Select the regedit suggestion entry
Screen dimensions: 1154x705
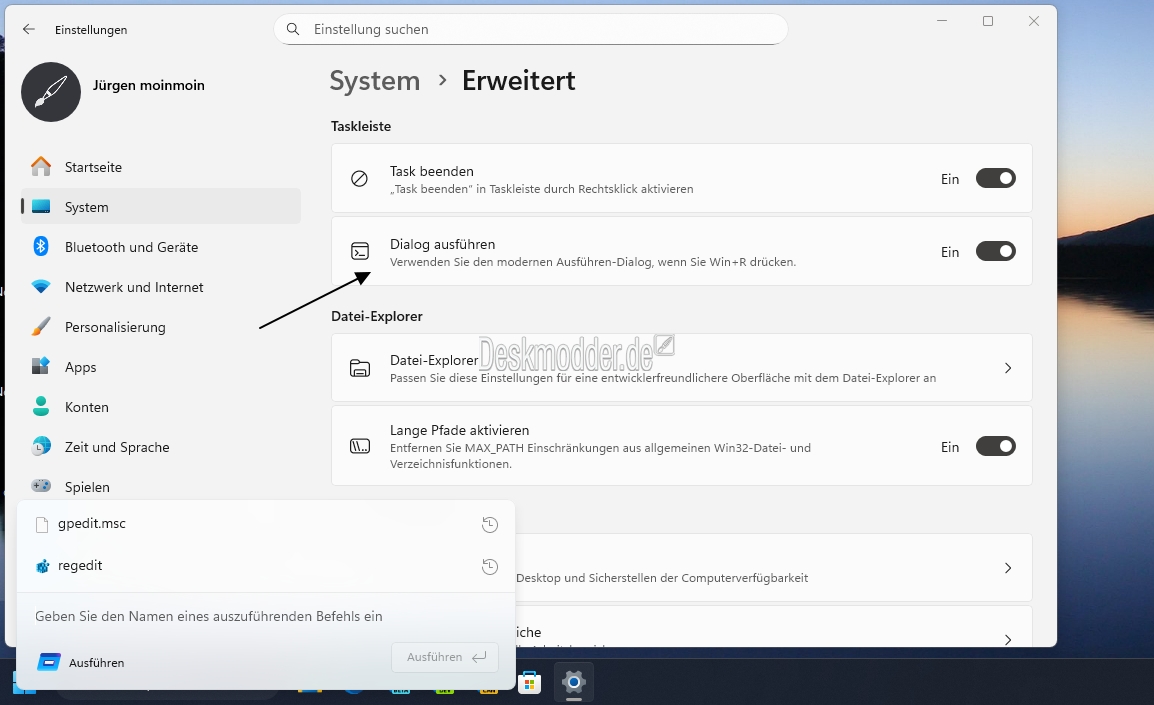(80, 566)
